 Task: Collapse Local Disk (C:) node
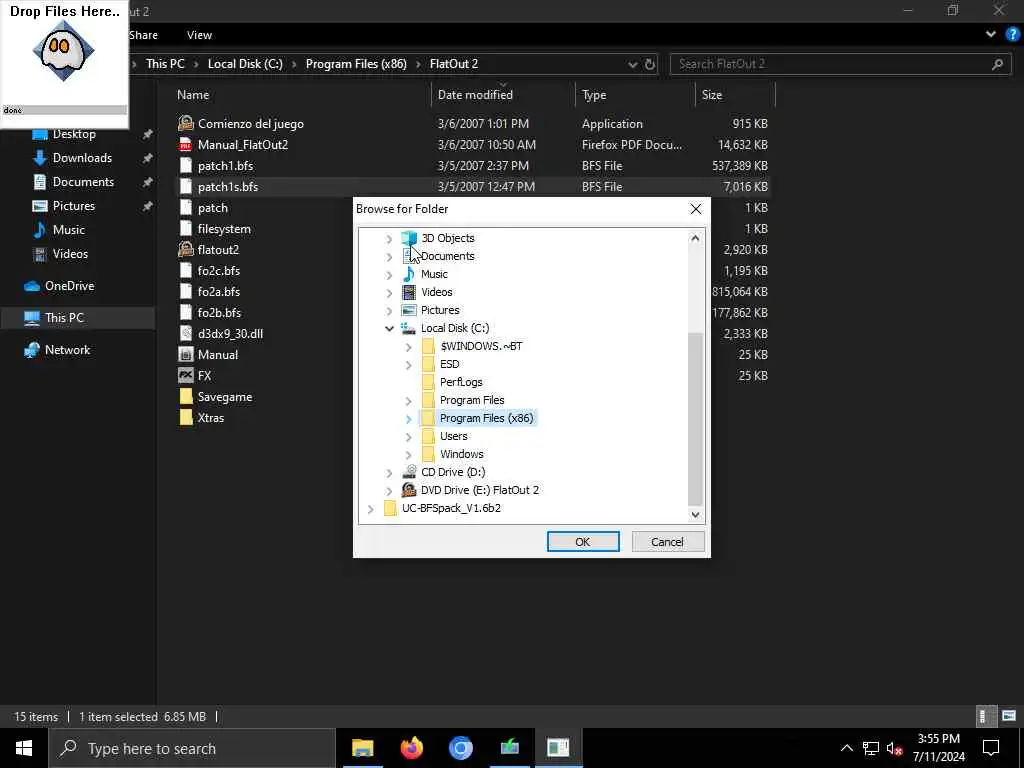pos(389,328)
